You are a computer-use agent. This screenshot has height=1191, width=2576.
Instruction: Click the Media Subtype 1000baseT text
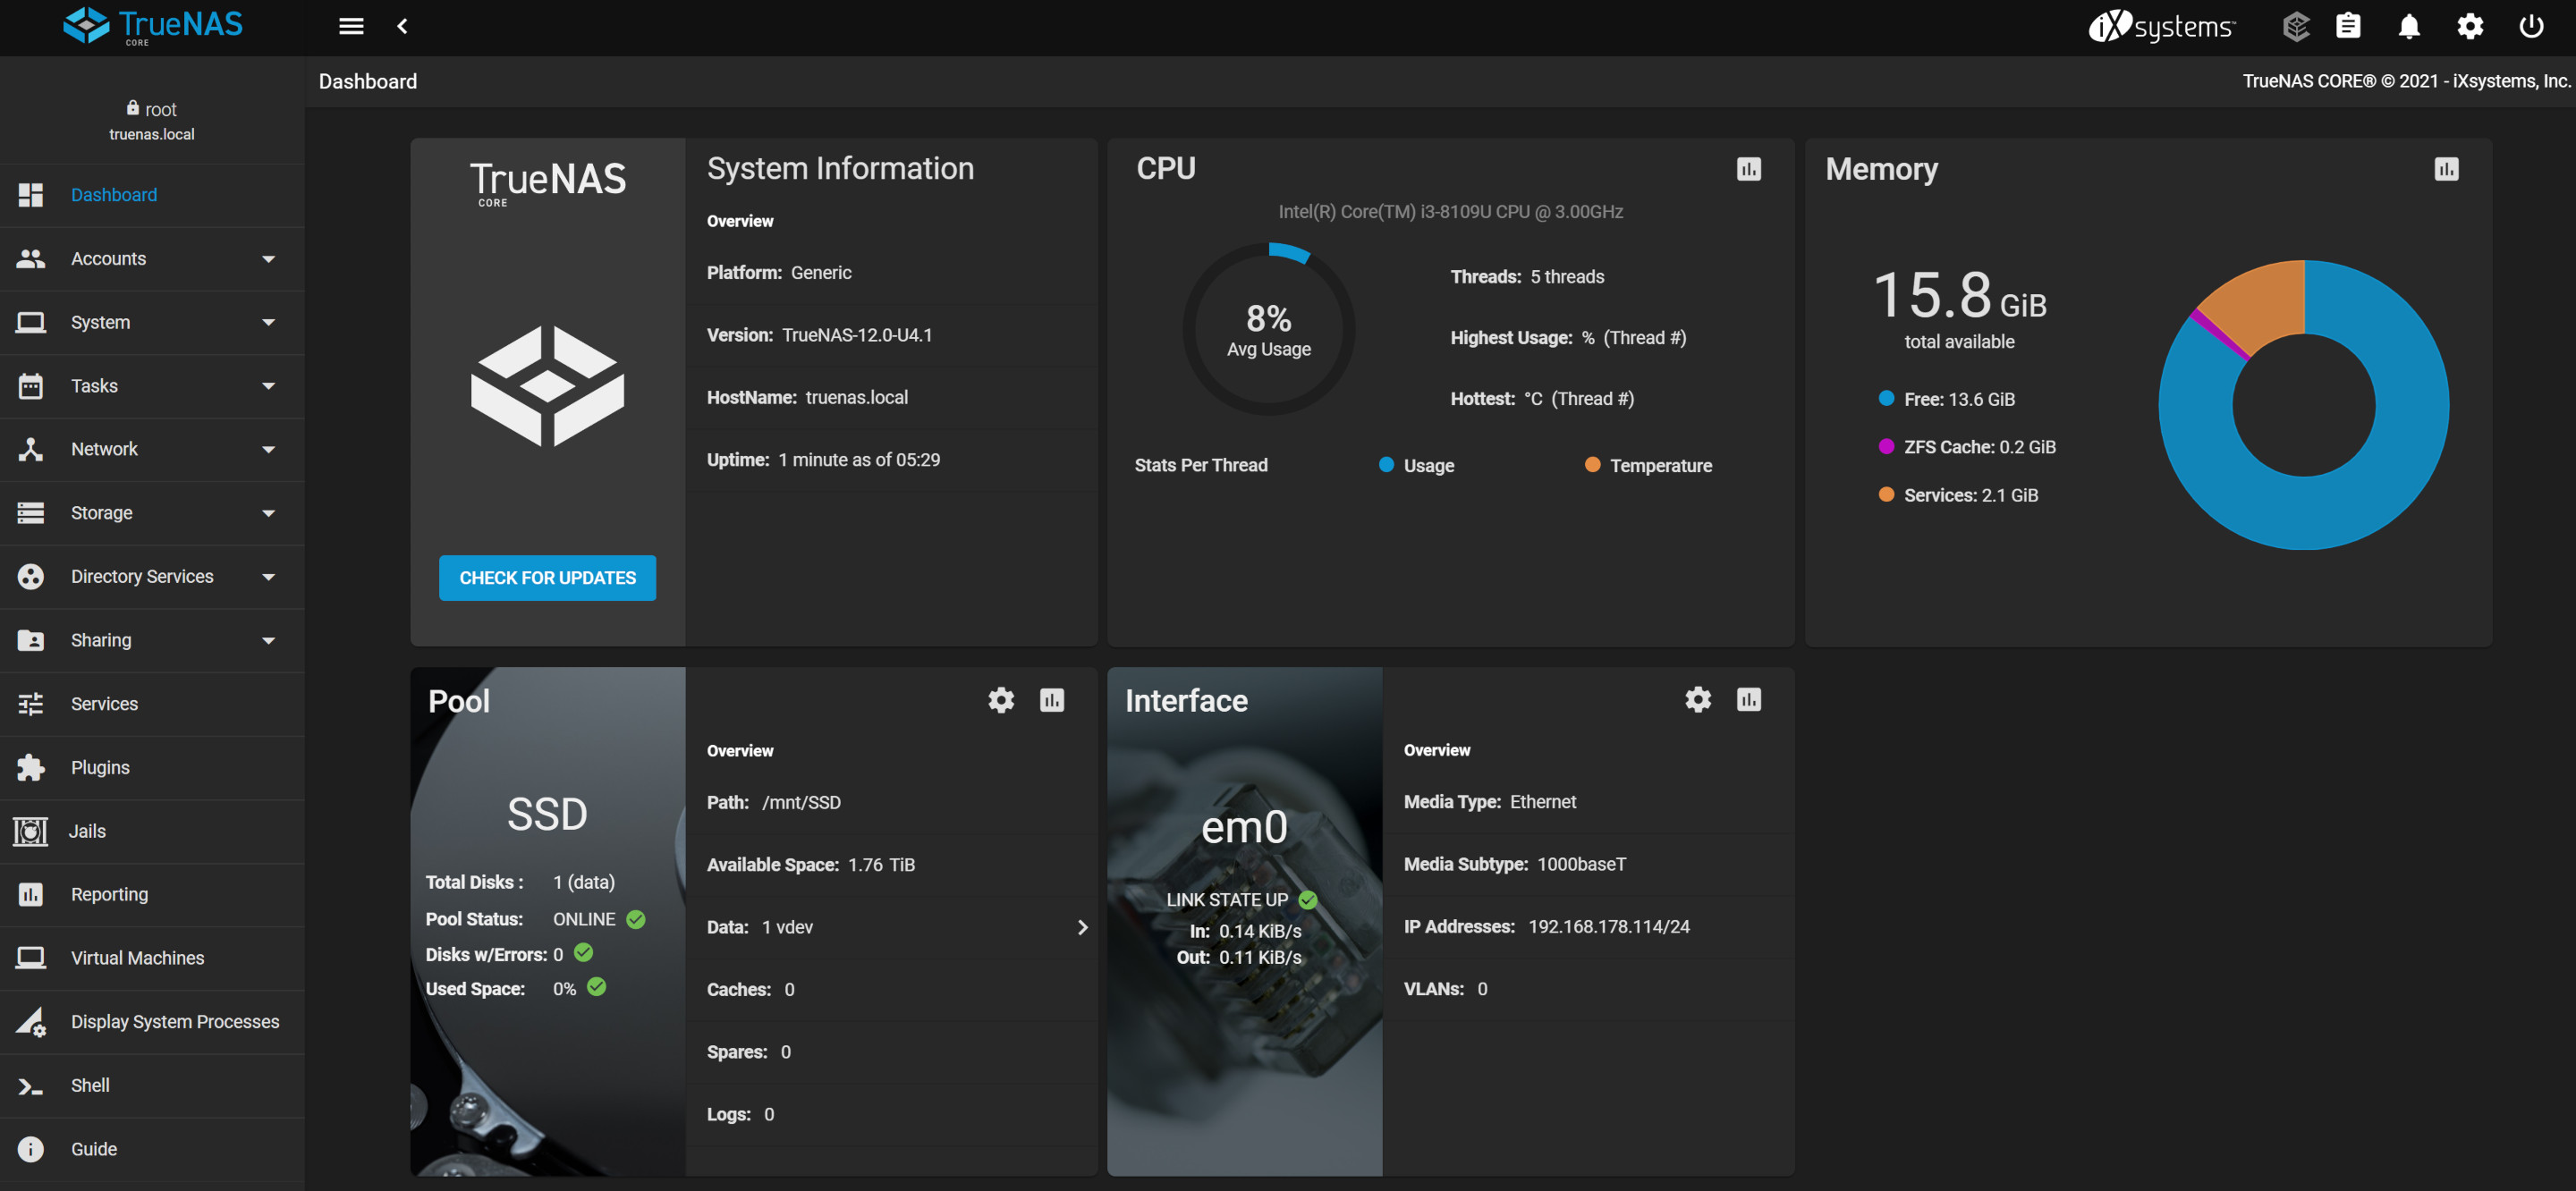click(1514, 864)
